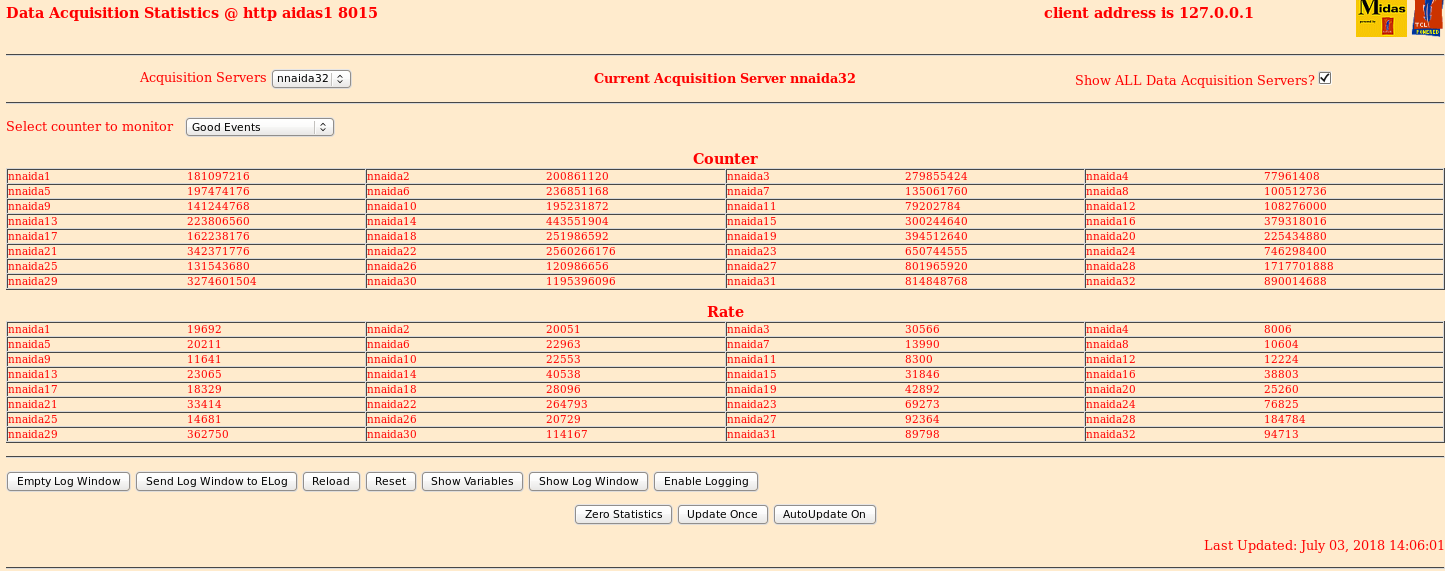Select counter value 200861120 for nnaida2

pyautogui.click(x=577, y=176)
